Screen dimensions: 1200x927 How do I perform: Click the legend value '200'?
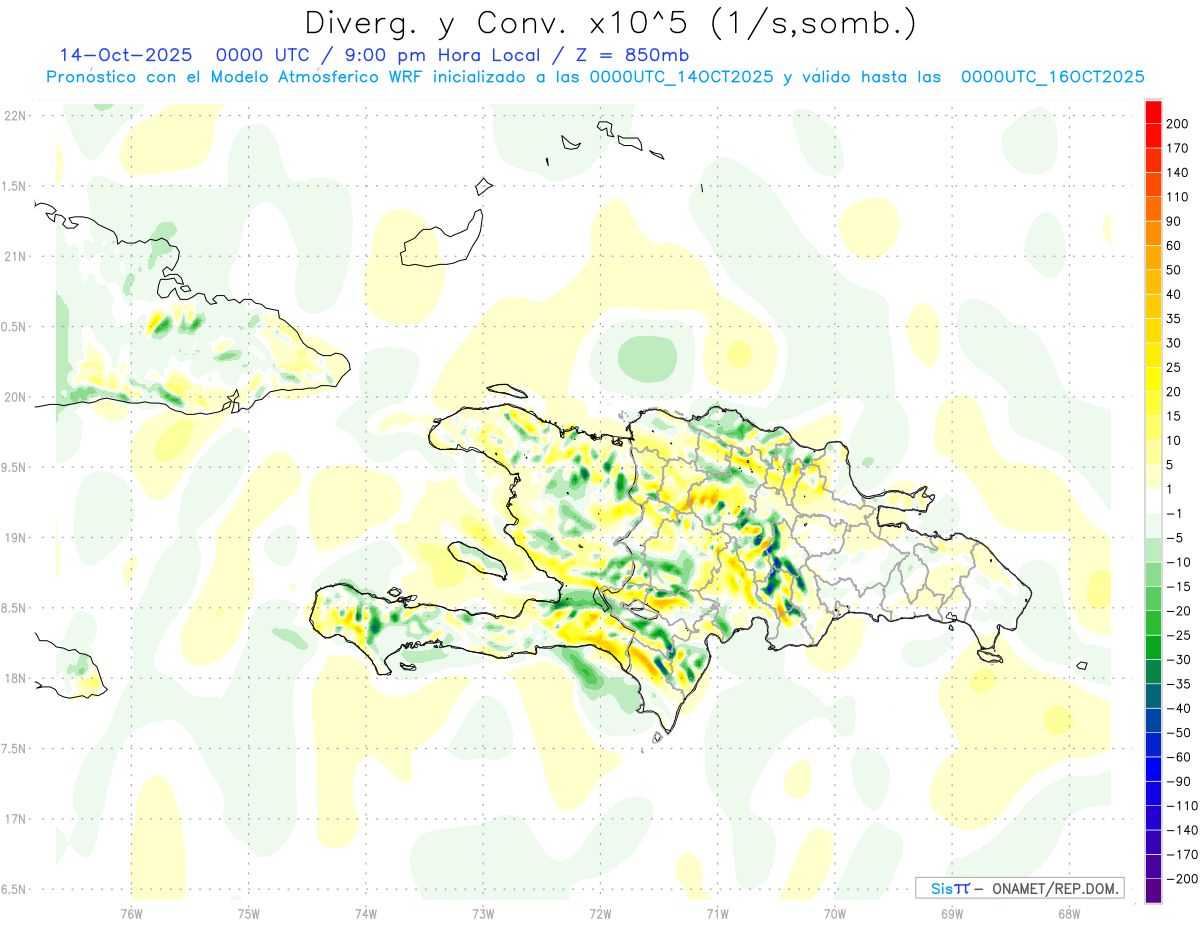point(1178,124)
